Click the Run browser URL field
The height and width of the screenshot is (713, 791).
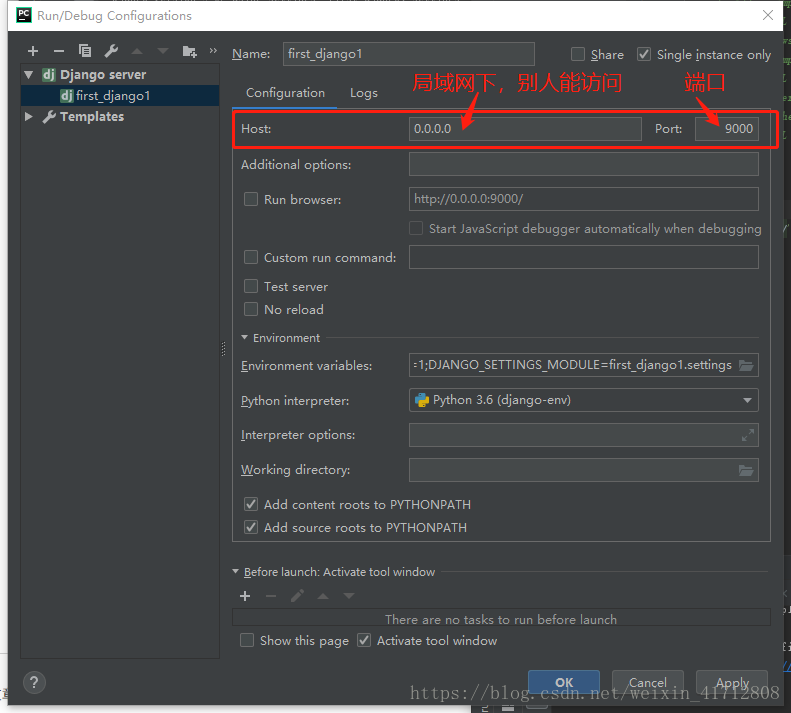[584, 199]
